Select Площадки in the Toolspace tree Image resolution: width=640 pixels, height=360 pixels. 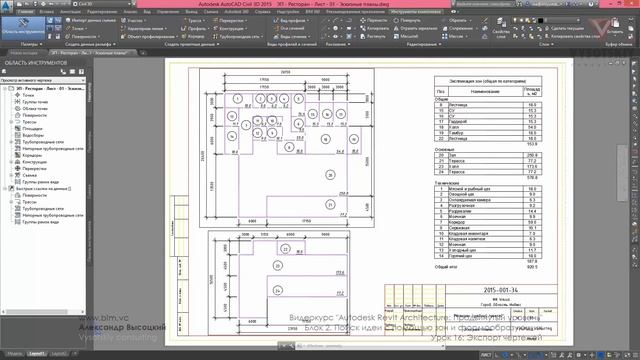(x=32, y=129)
